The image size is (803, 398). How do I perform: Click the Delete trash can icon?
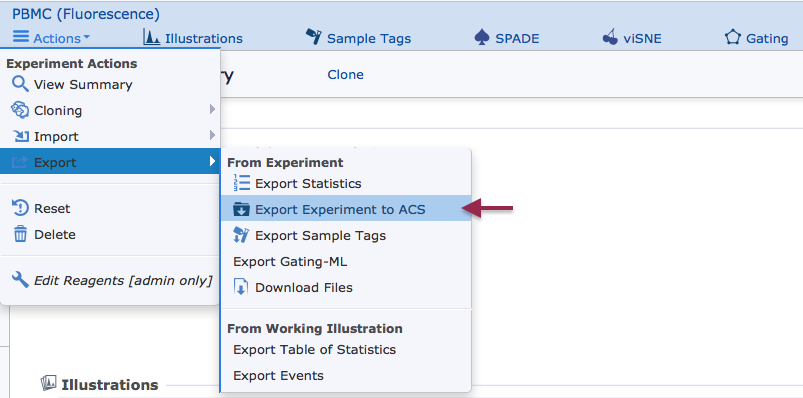pos(20,235)
